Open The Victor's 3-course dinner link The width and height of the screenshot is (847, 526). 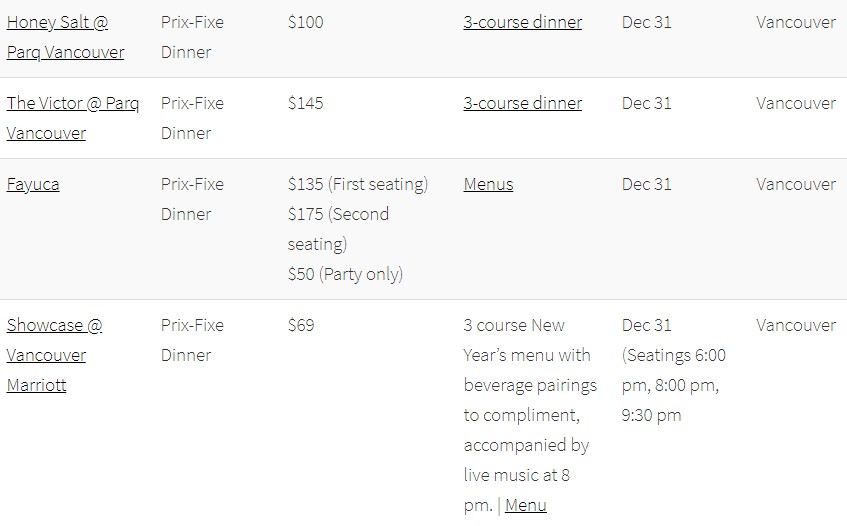click(x=522, y=103)
